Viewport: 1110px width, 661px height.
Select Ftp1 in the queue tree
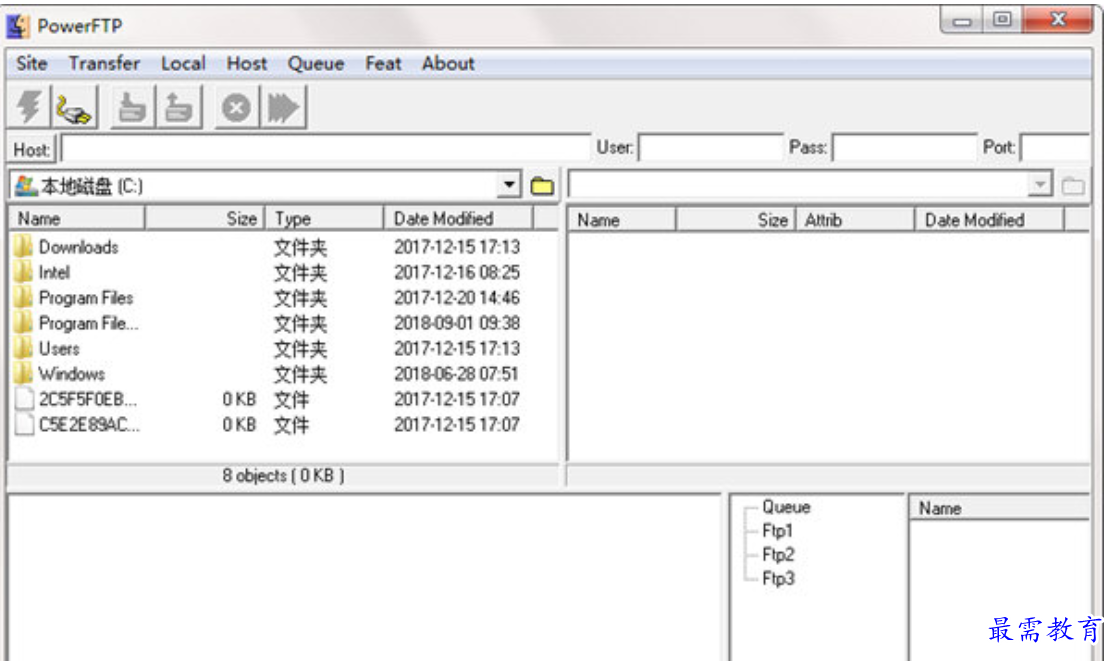(777, 531)
